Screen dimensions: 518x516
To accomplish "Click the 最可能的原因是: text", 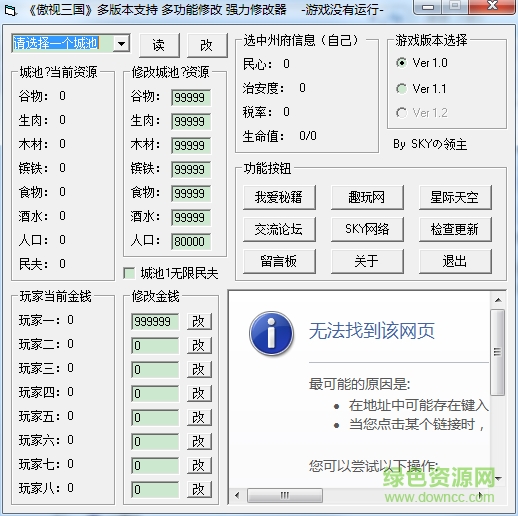I will (359, 384).
